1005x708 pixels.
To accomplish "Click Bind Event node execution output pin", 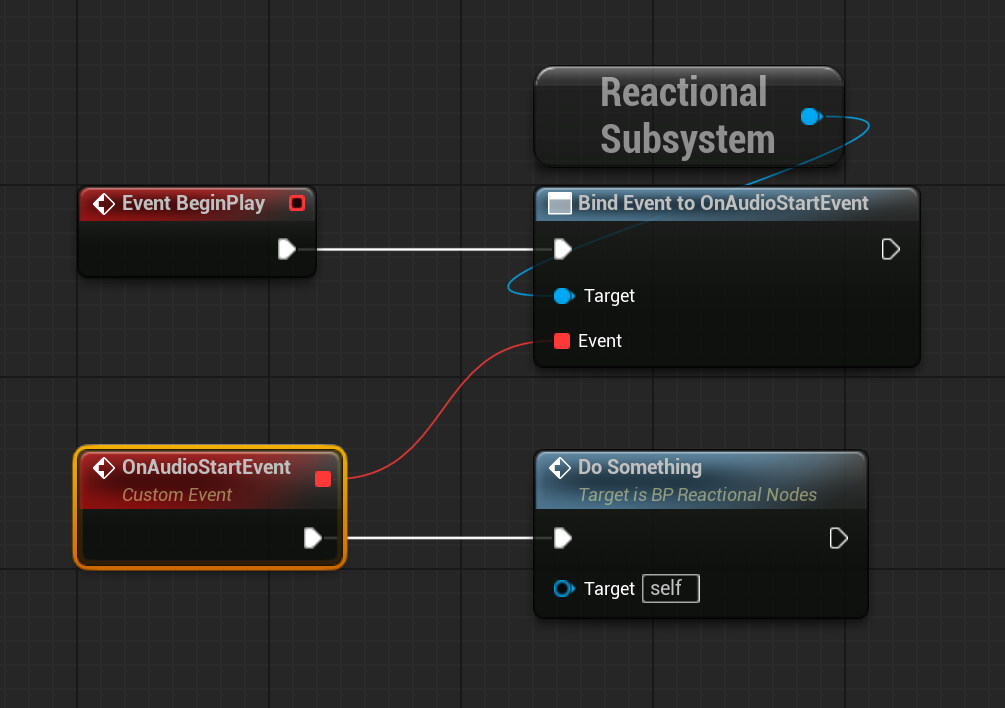I will (890, 249).
